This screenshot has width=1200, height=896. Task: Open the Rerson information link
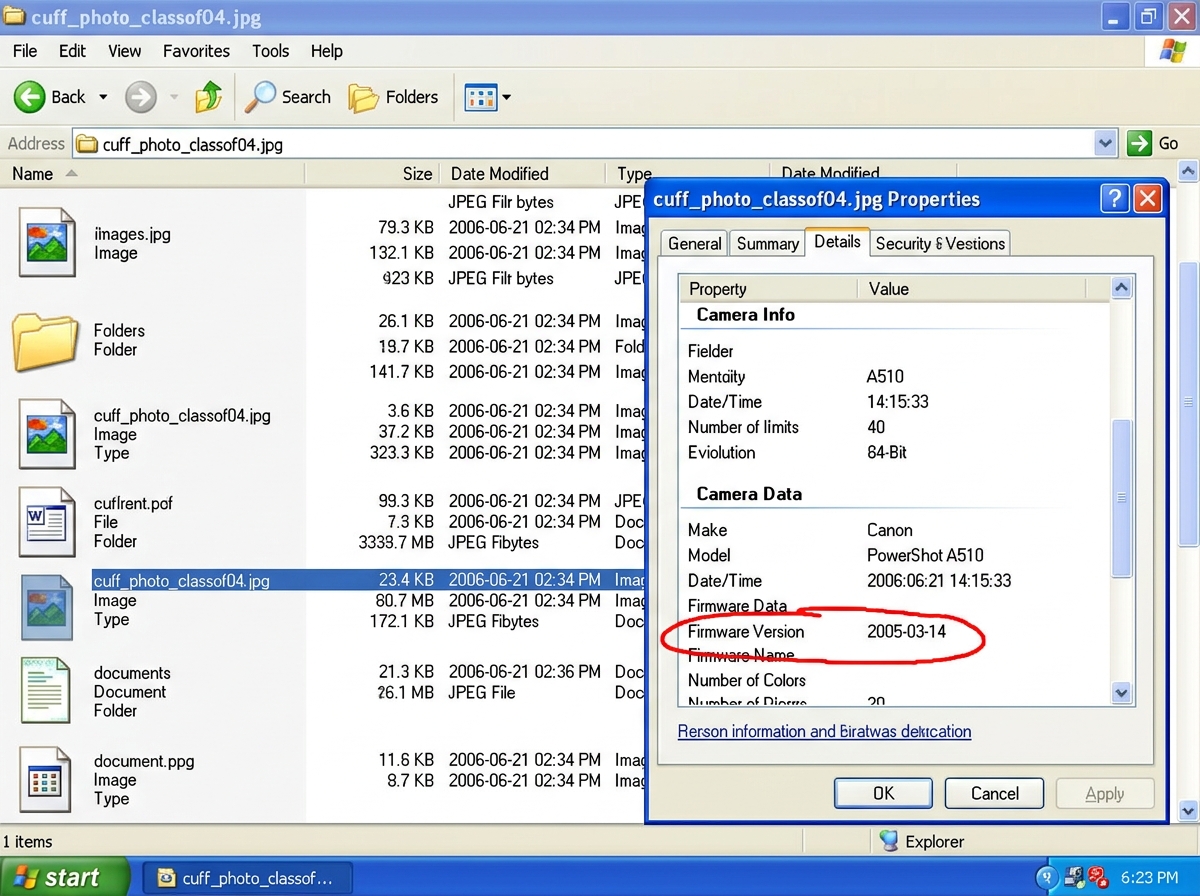point(824,731)
